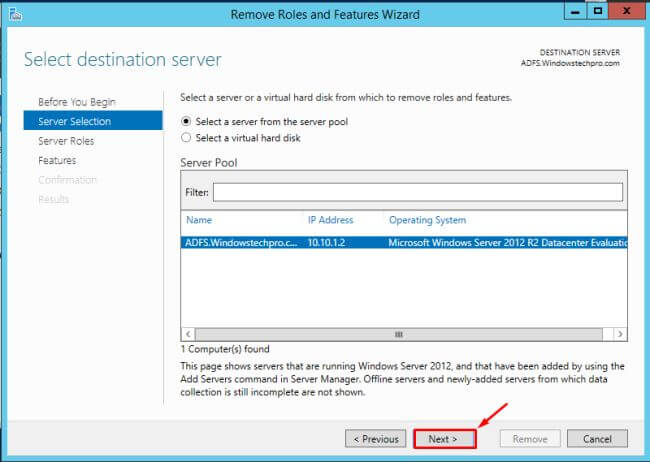
Task: Sort by Operating System column header
Action: [427, 220]
